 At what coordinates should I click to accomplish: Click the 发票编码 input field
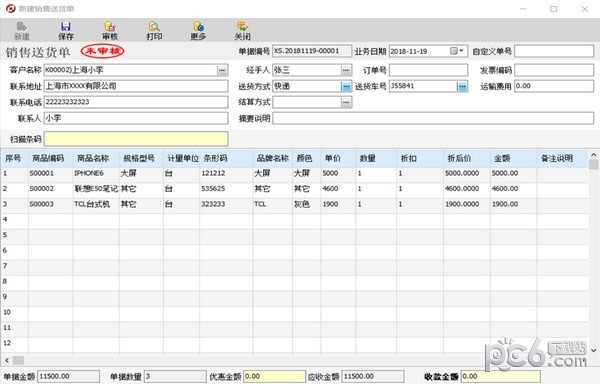(x=554, y=70)
